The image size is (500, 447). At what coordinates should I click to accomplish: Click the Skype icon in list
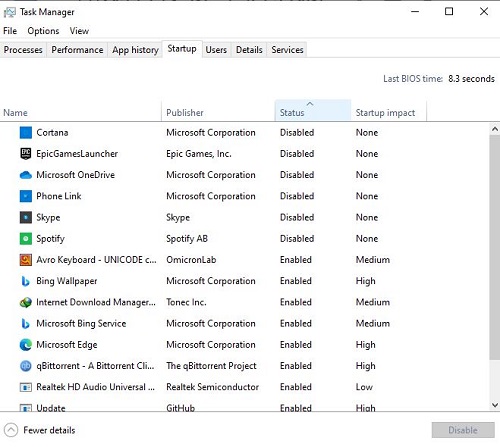[x=26, y=217]
